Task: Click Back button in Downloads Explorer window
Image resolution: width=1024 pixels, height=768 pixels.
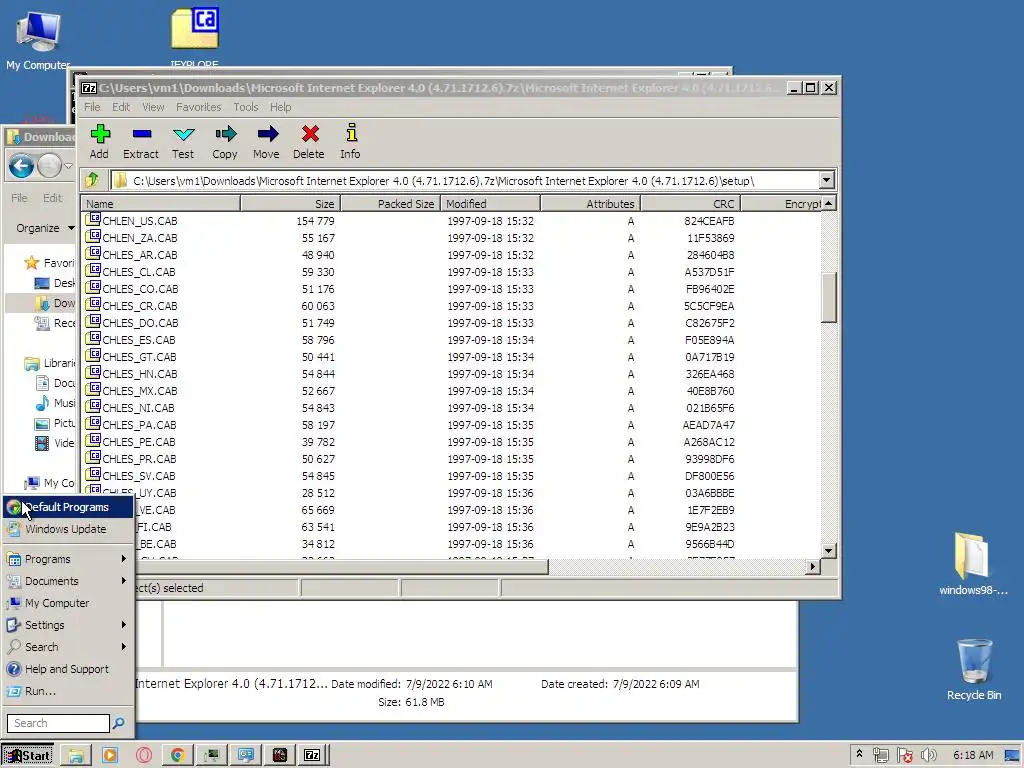Action: pyautogui.click(x=22, y=166)
